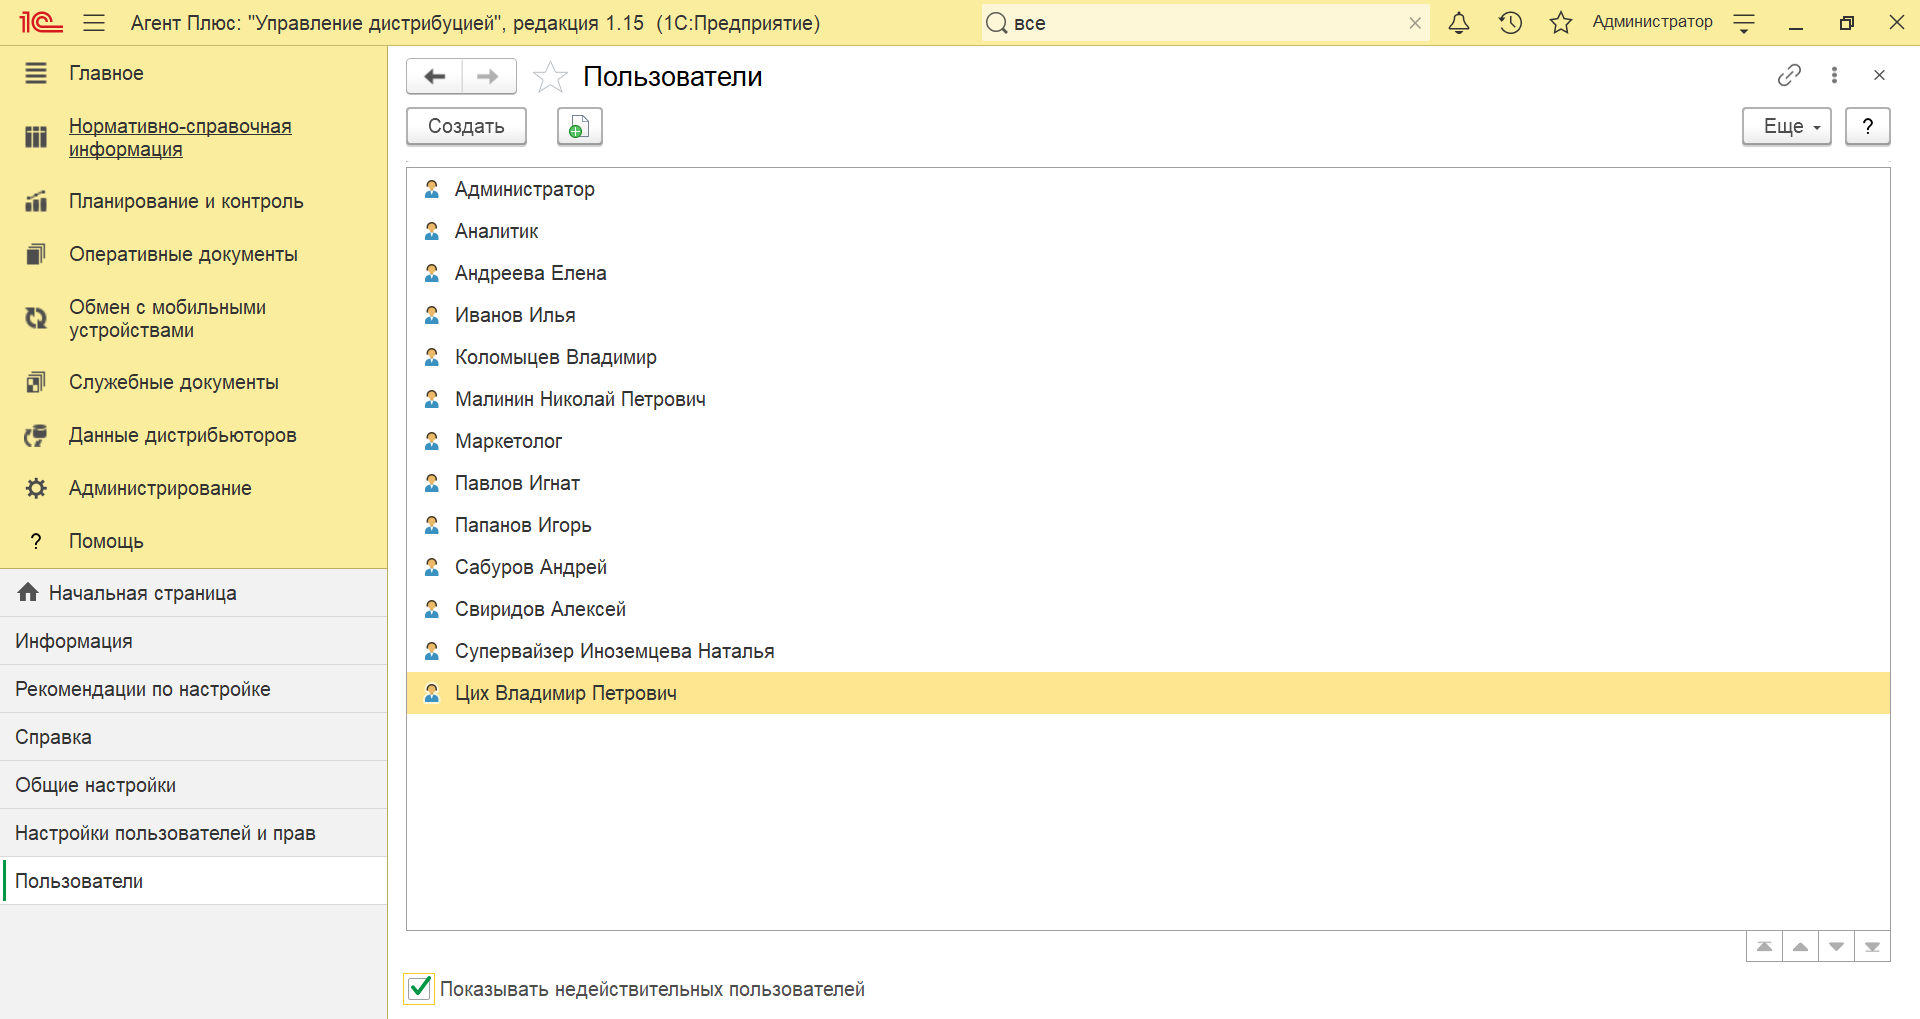Open history clock icon
This screenshot has width=1920, height=1019.
coord(1510,23)
